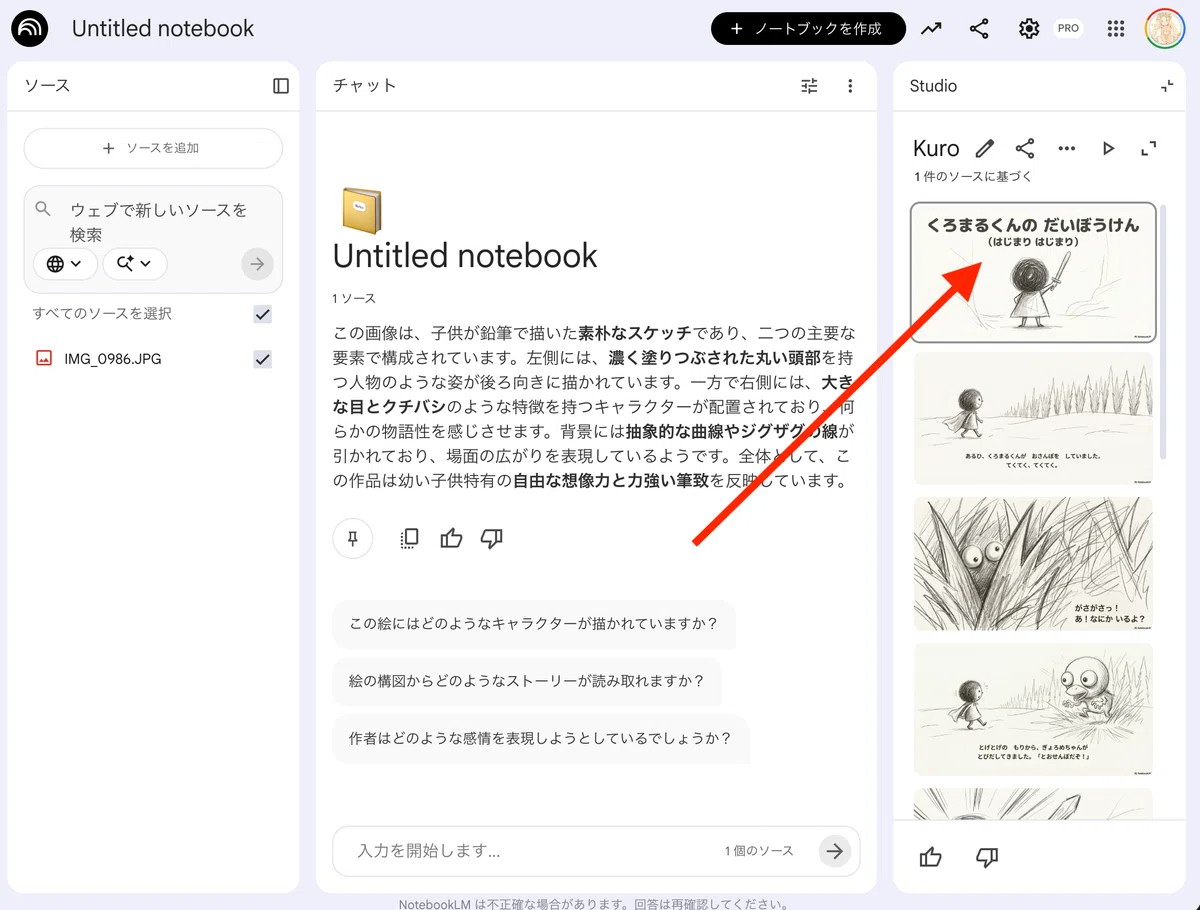
Task: Create a new notebook with ノートブックを作成
Action: [808, 29]
